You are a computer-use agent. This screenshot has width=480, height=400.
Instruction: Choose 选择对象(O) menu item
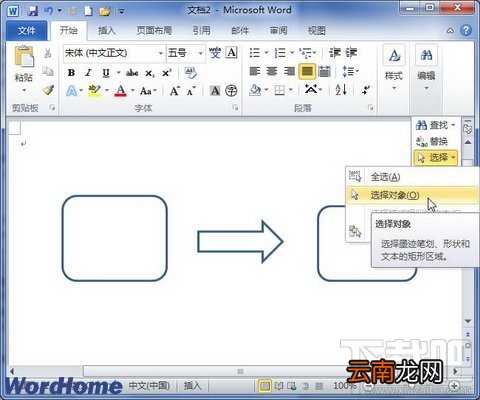(x=413, y=195)
